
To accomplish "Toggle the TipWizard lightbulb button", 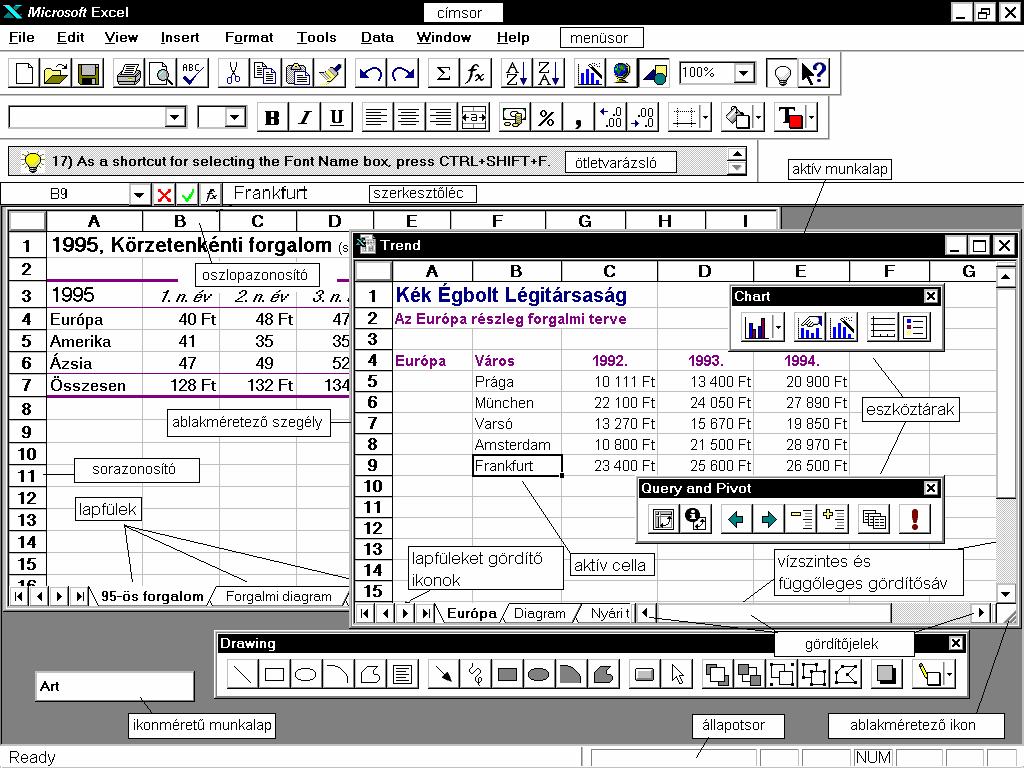I will pyautogui.click(x=781, y=73).
